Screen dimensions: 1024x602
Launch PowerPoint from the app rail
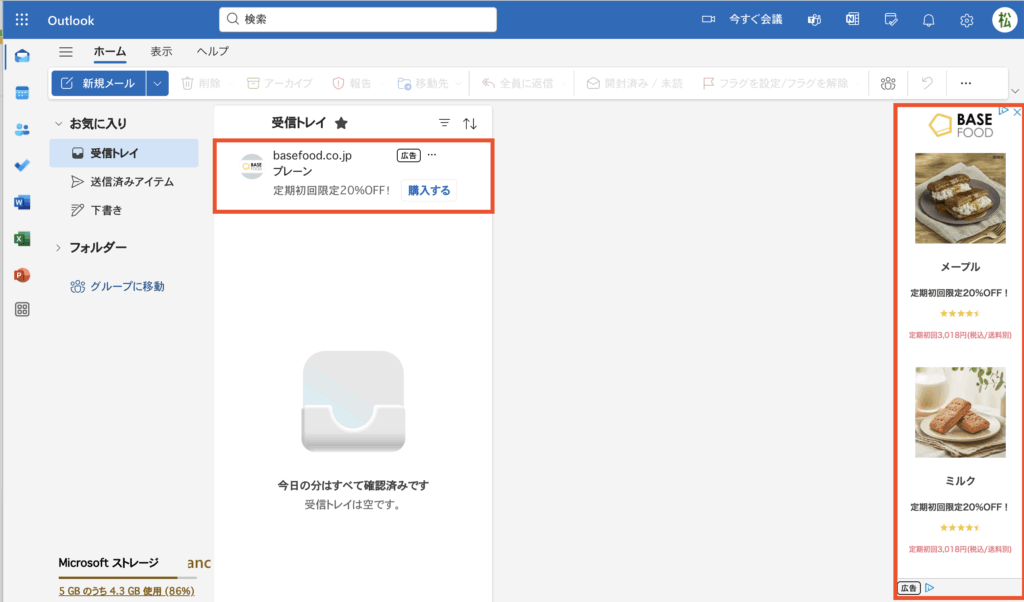pos(22,275)
